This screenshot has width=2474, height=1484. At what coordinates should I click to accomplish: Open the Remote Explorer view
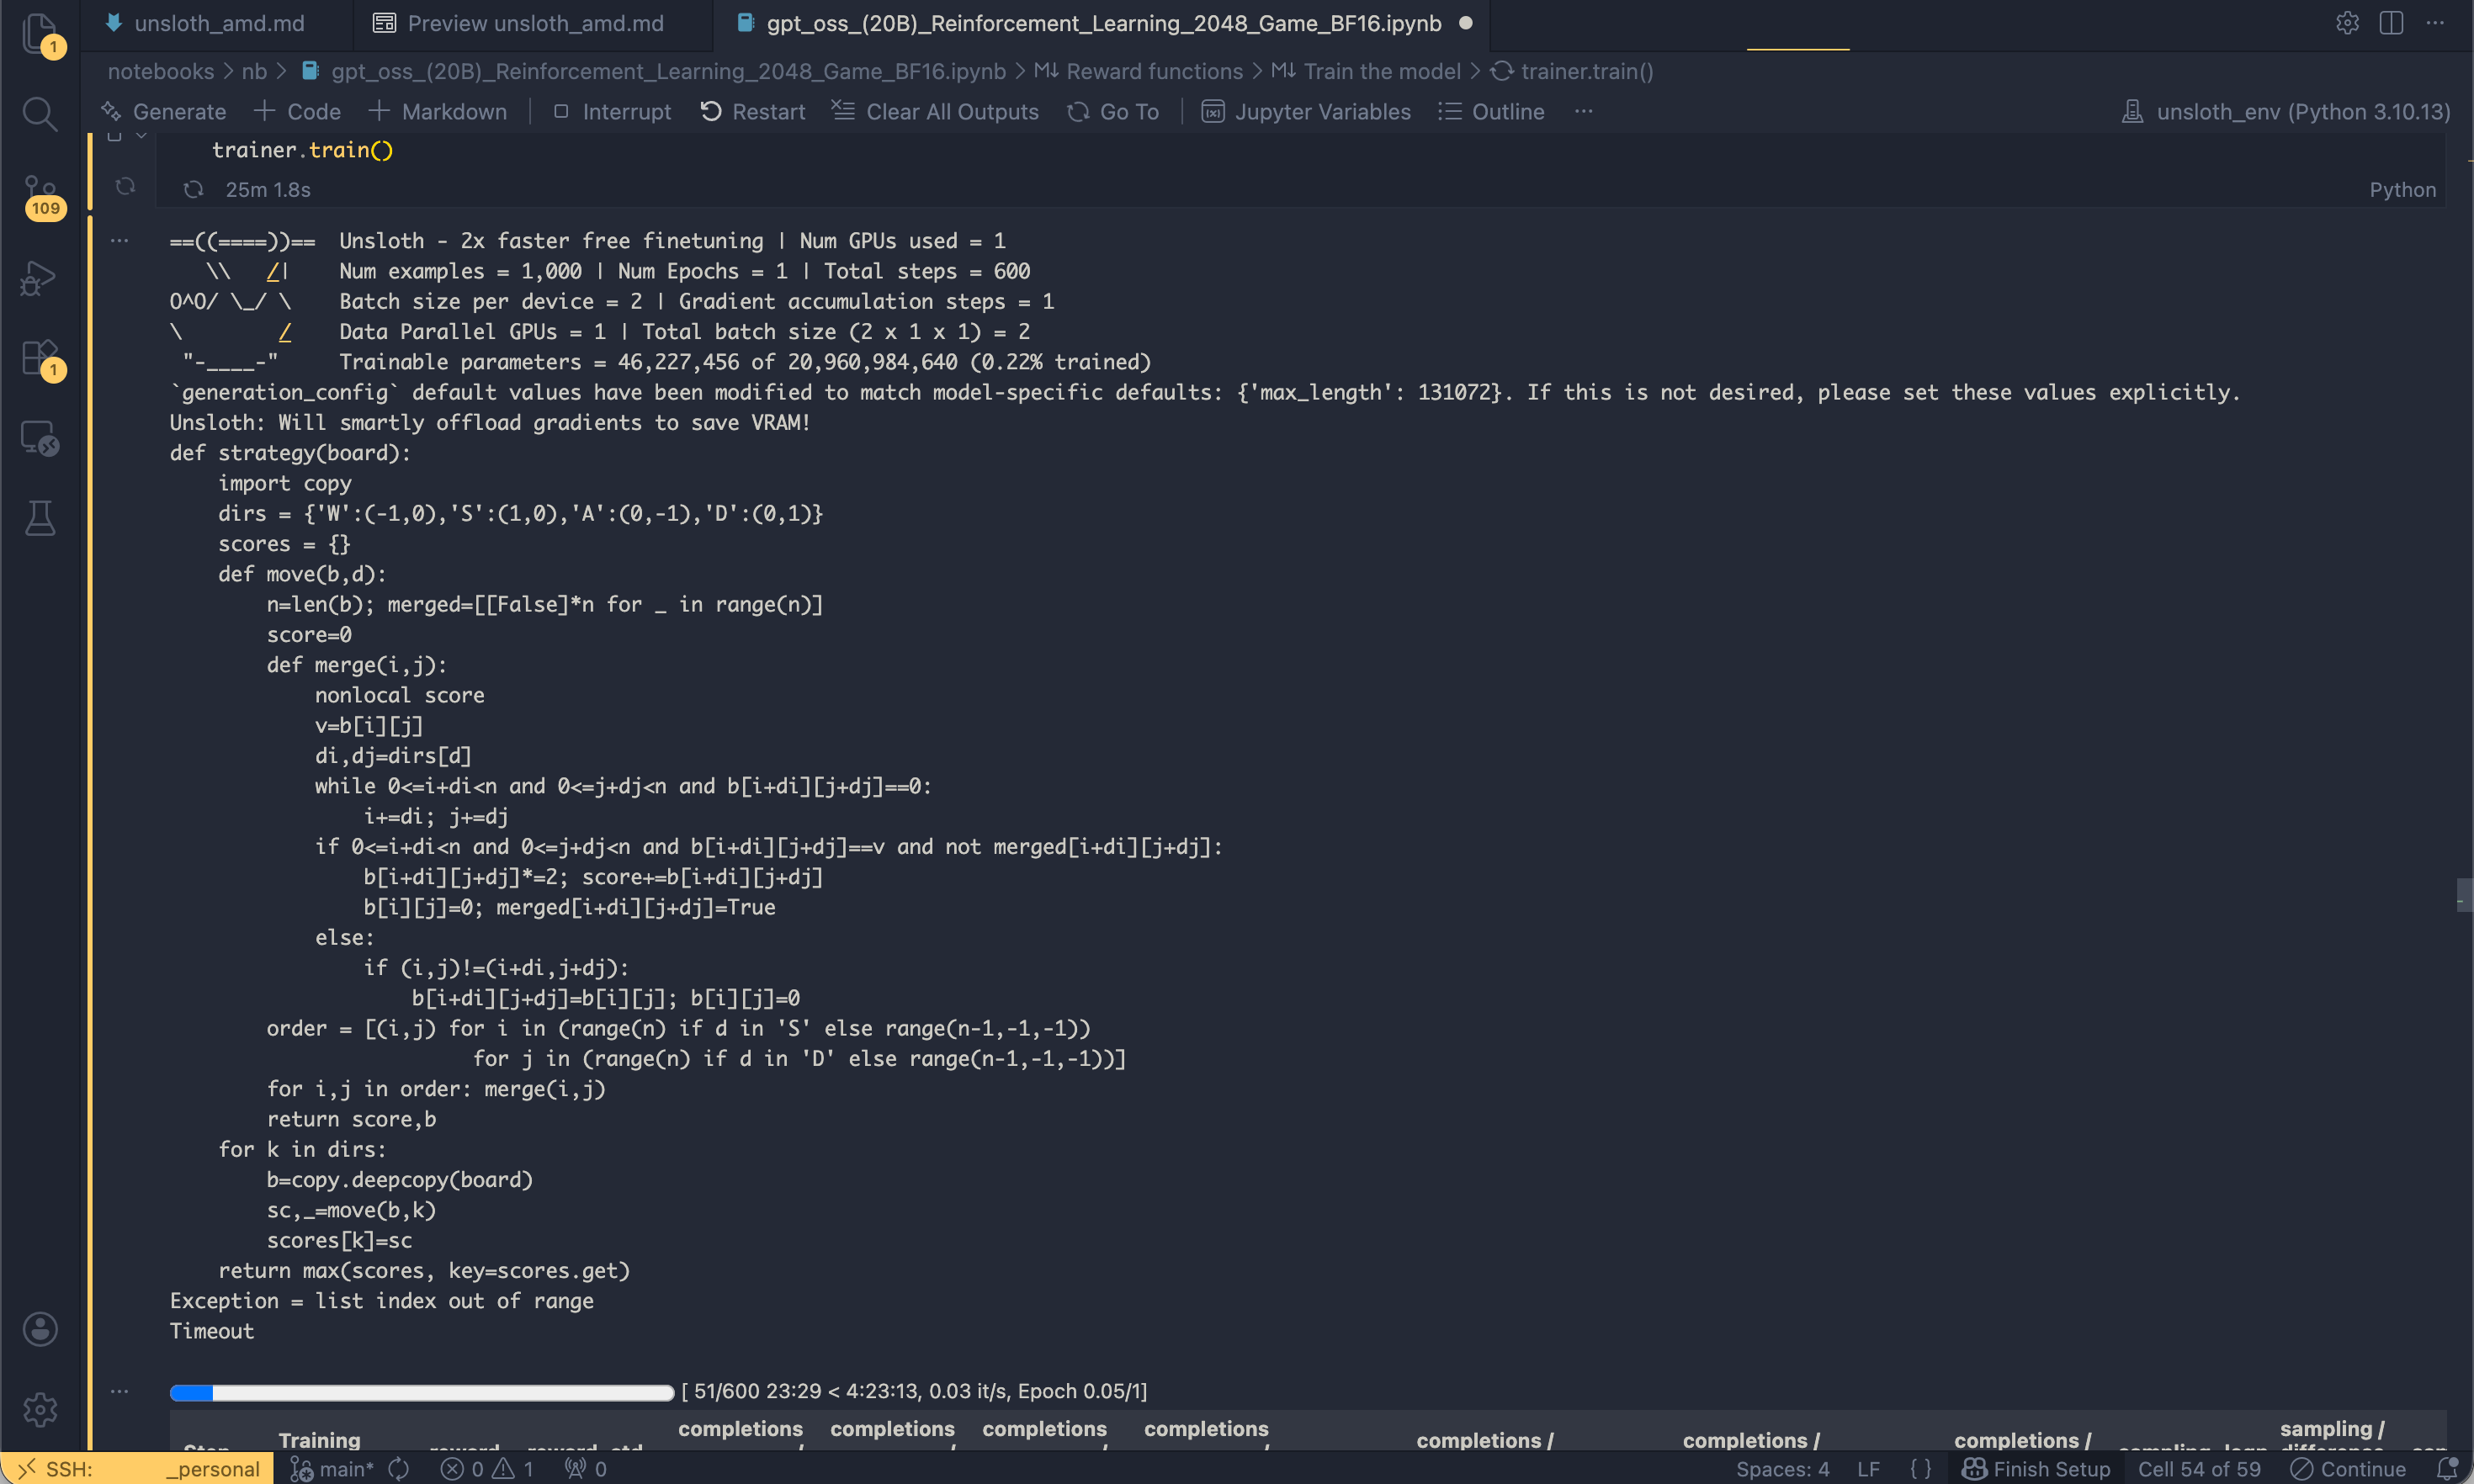coord(39,438)
